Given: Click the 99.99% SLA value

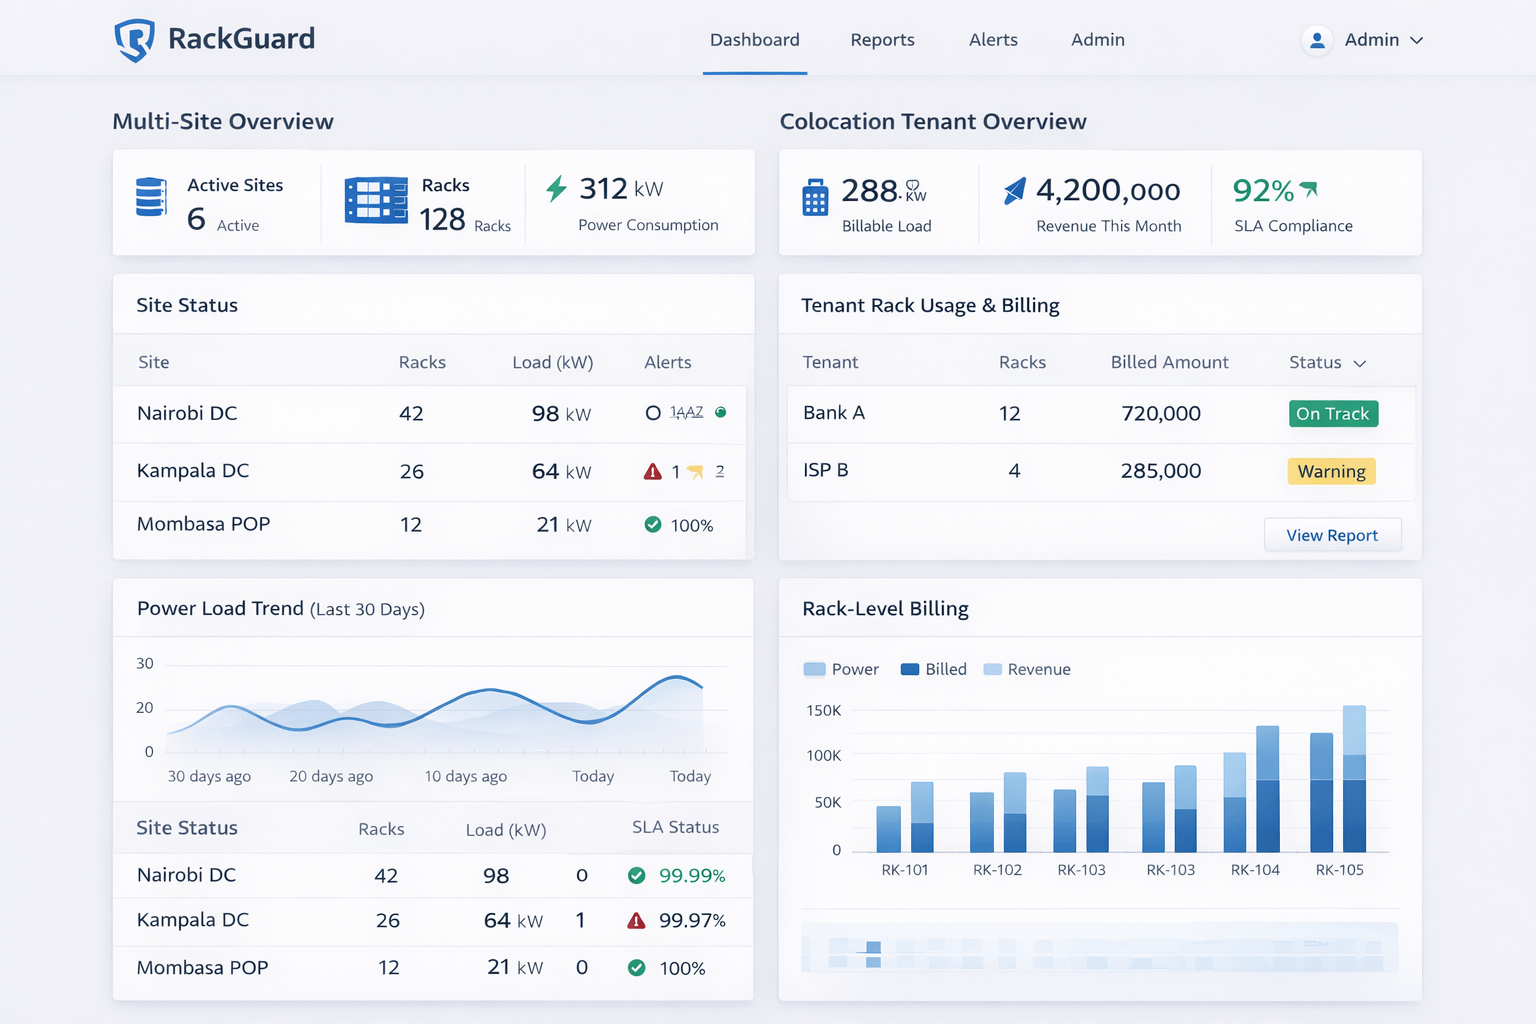Looking at the screenshot, I should click(x=692, y=876).
